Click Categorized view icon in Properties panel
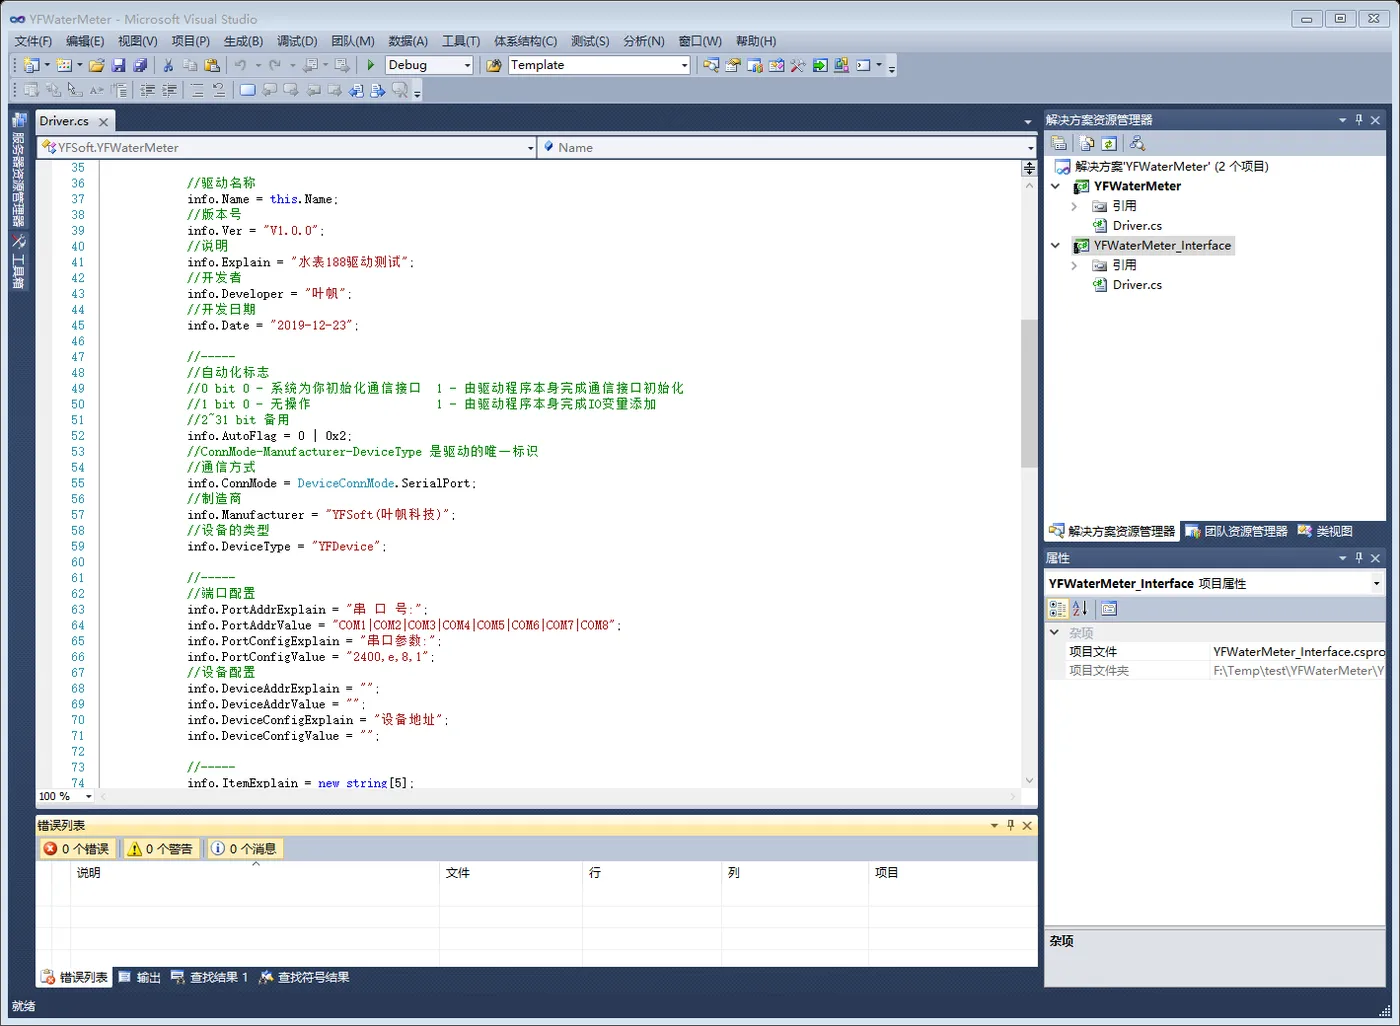 pos(1058,608)
